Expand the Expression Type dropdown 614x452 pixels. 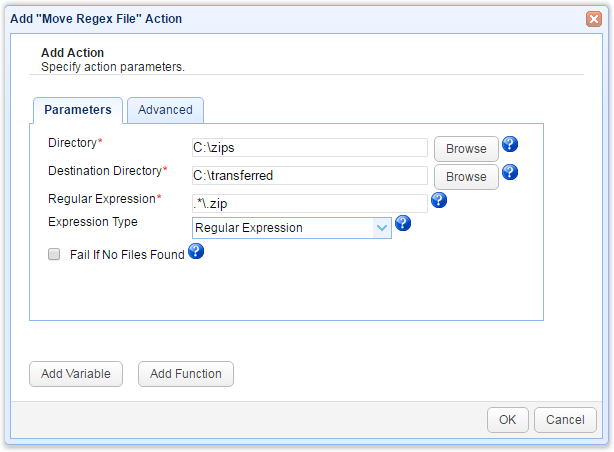pyautogui.click(x=381, y=228)
